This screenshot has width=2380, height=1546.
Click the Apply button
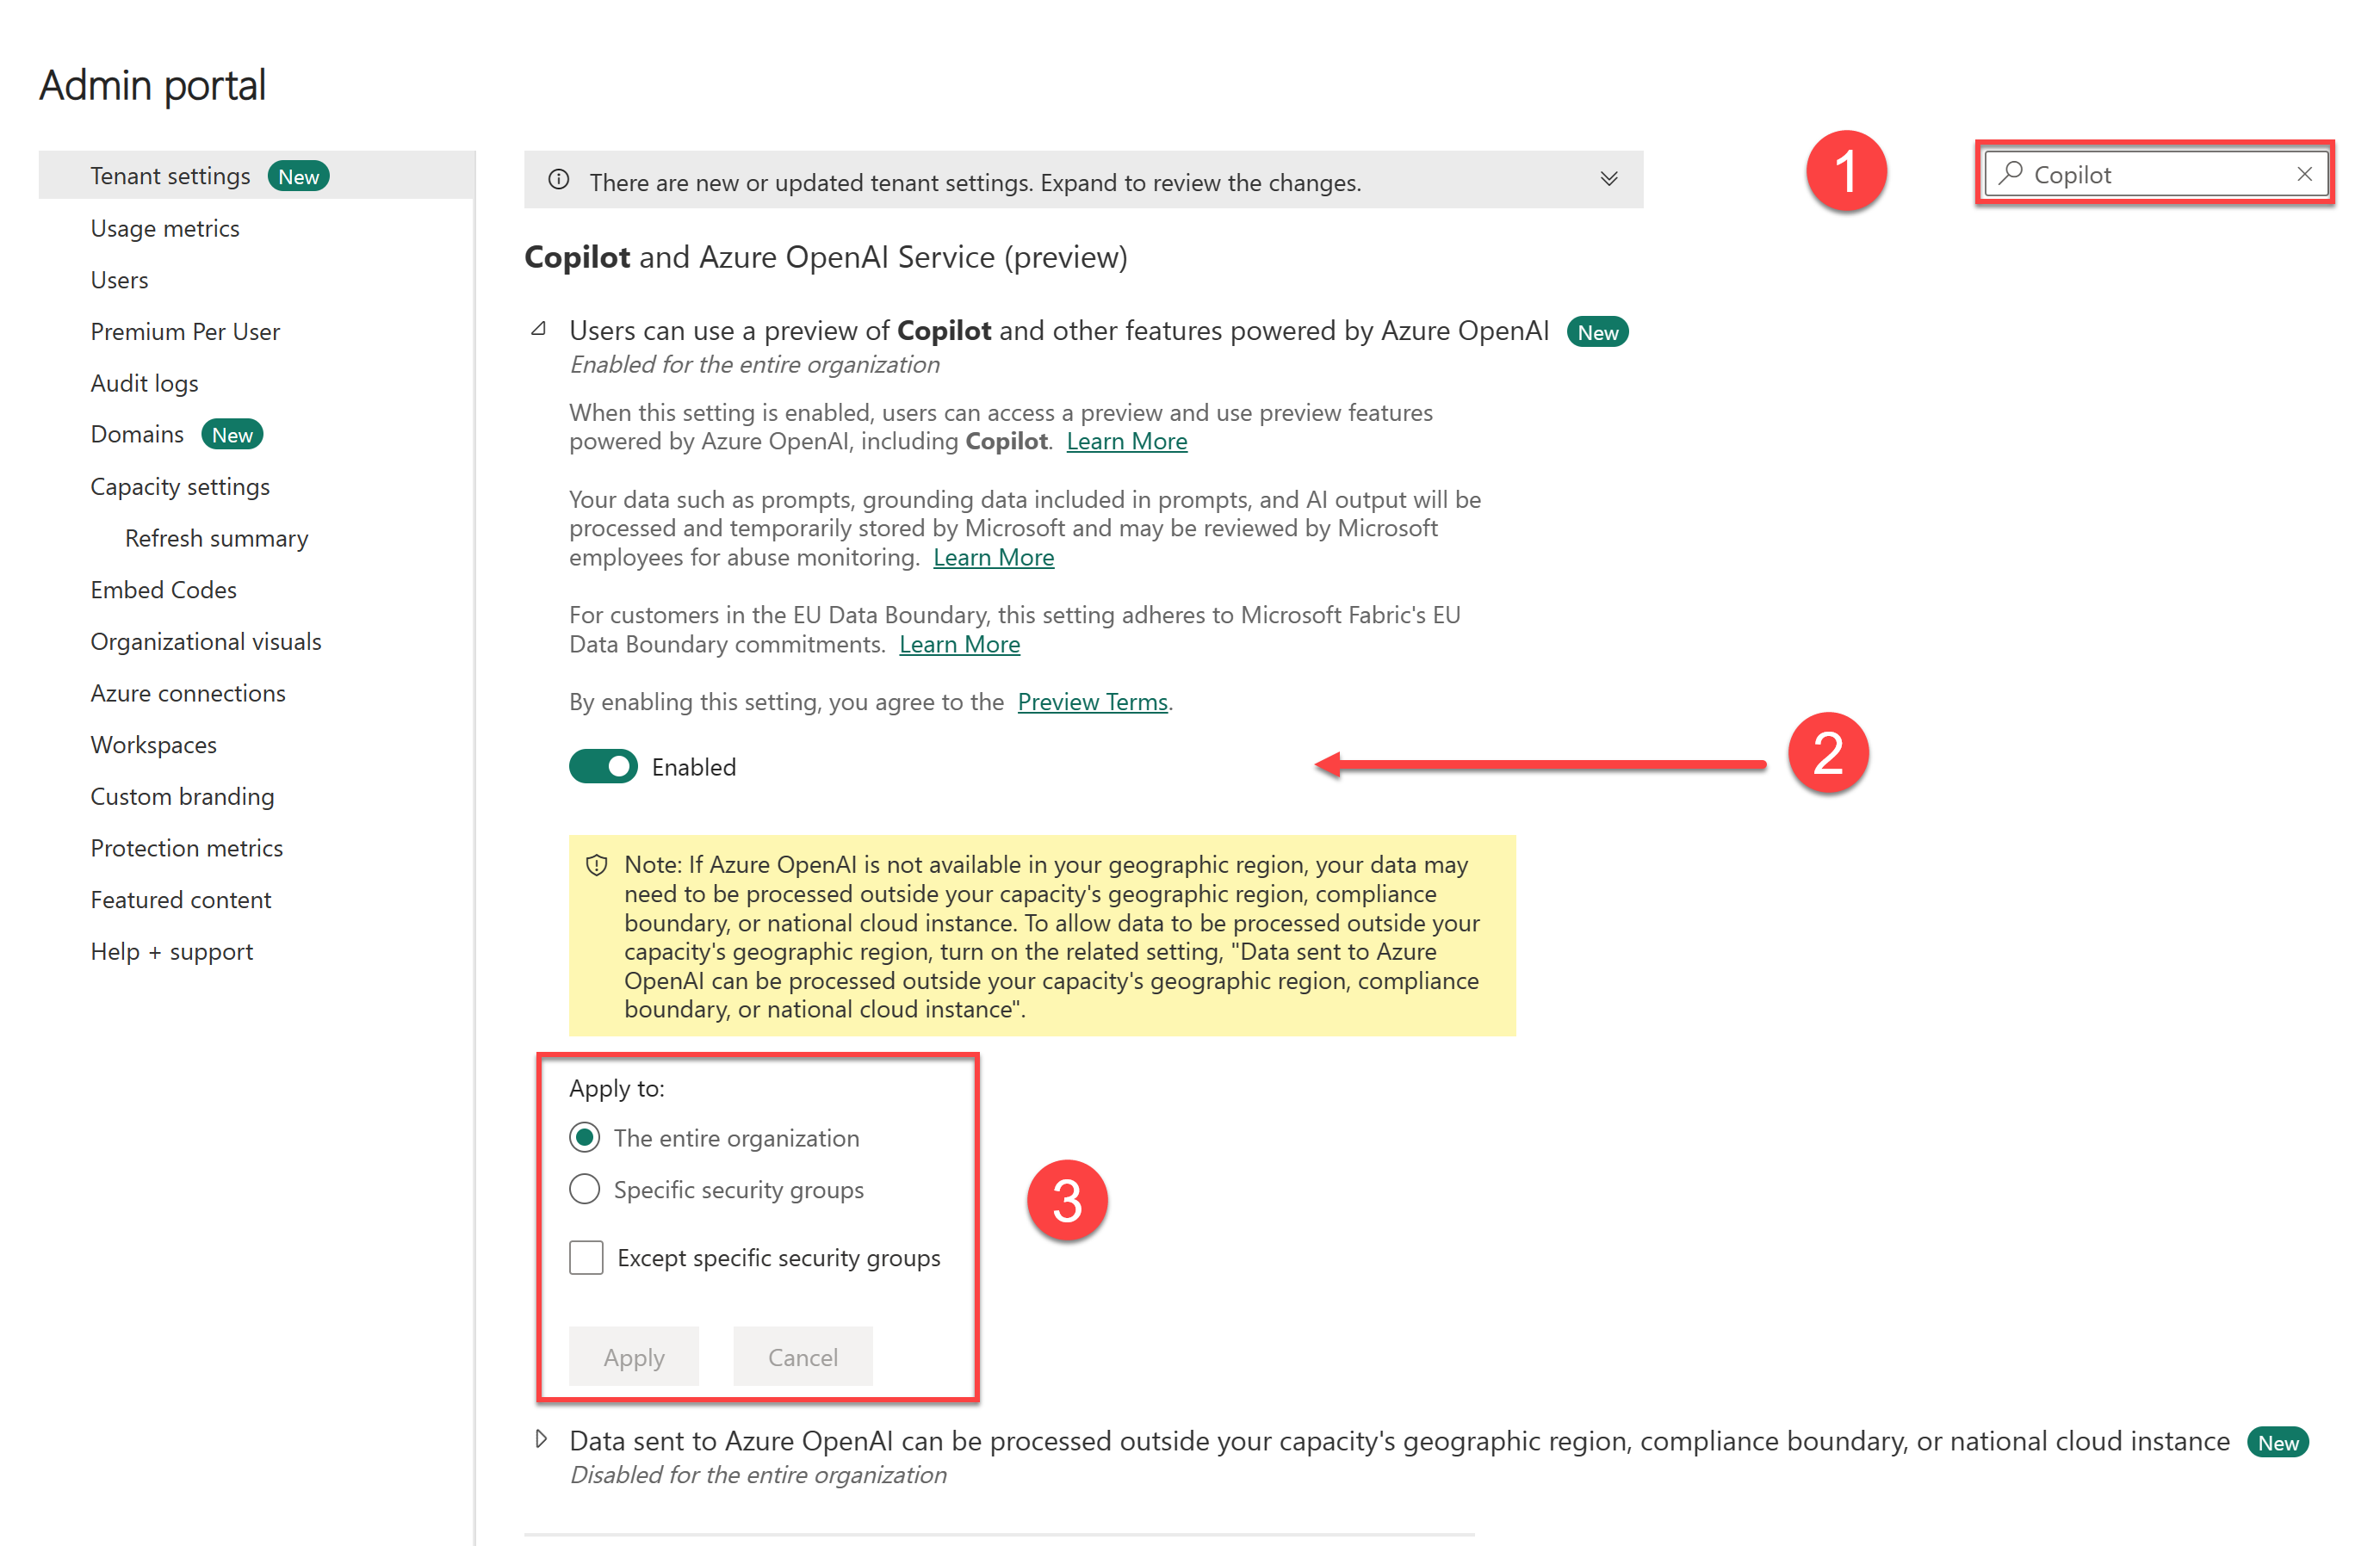(x=633, y=1356)
